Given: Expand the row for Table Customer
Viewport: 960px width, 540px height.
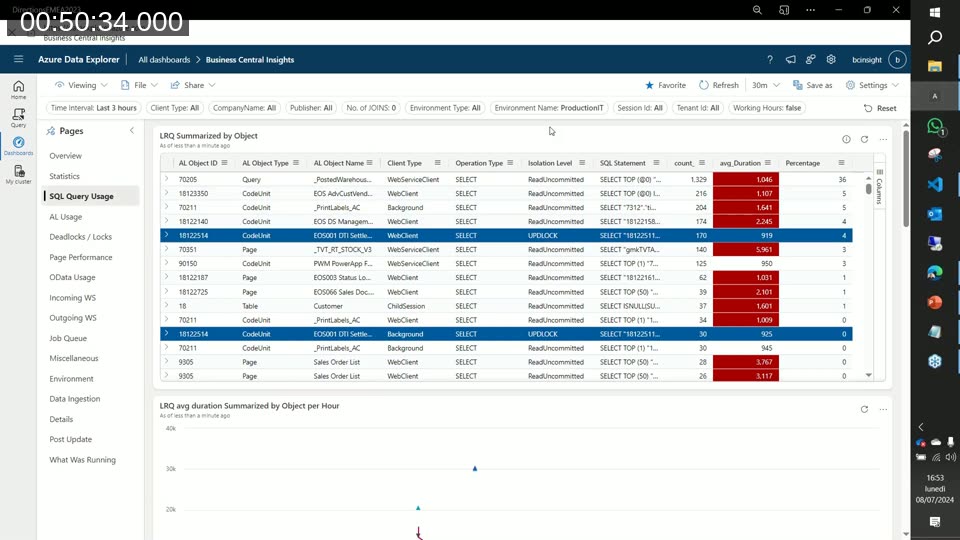Looking at the screenshot, I should pyautogui.click(x=167, y=306).
